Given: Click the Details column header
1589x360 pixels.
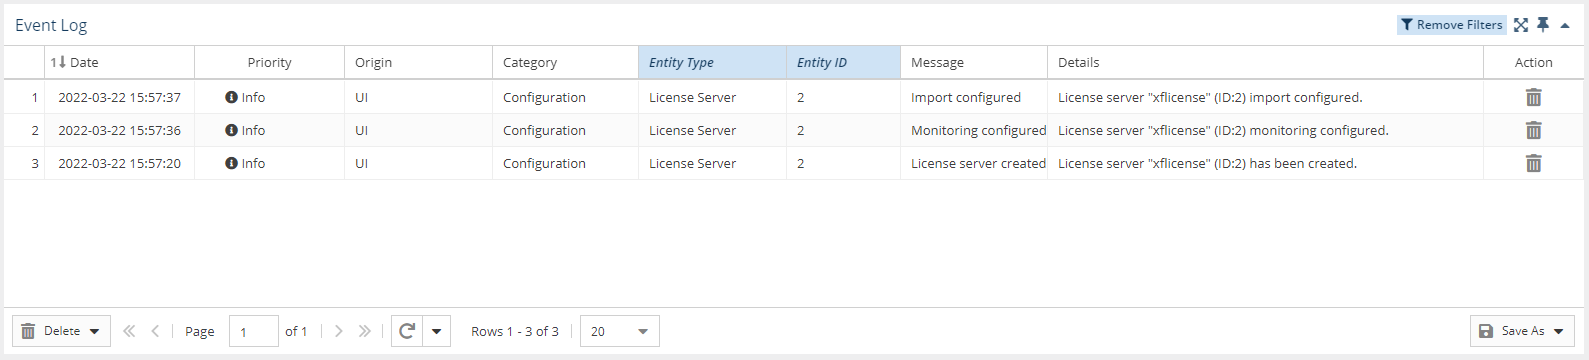Looking at the screenshot, I should tap(1266, 62).
